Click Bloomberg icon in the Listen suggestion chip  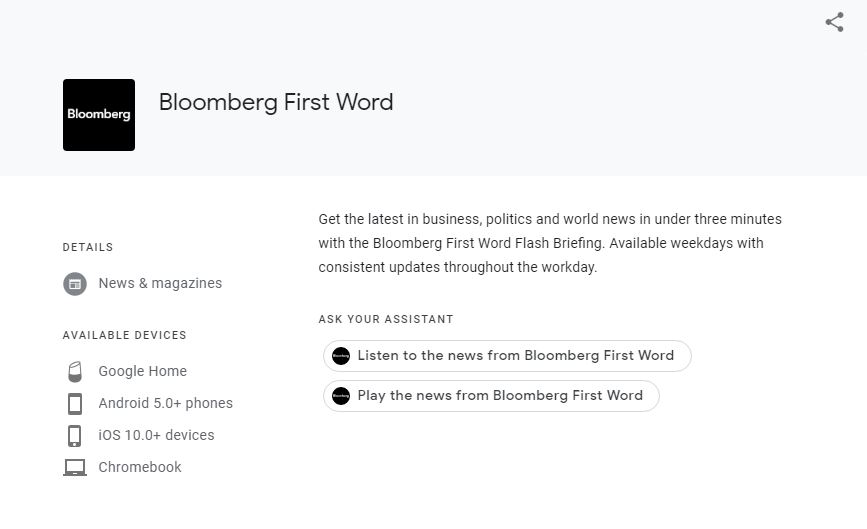(x=341, y=356)
